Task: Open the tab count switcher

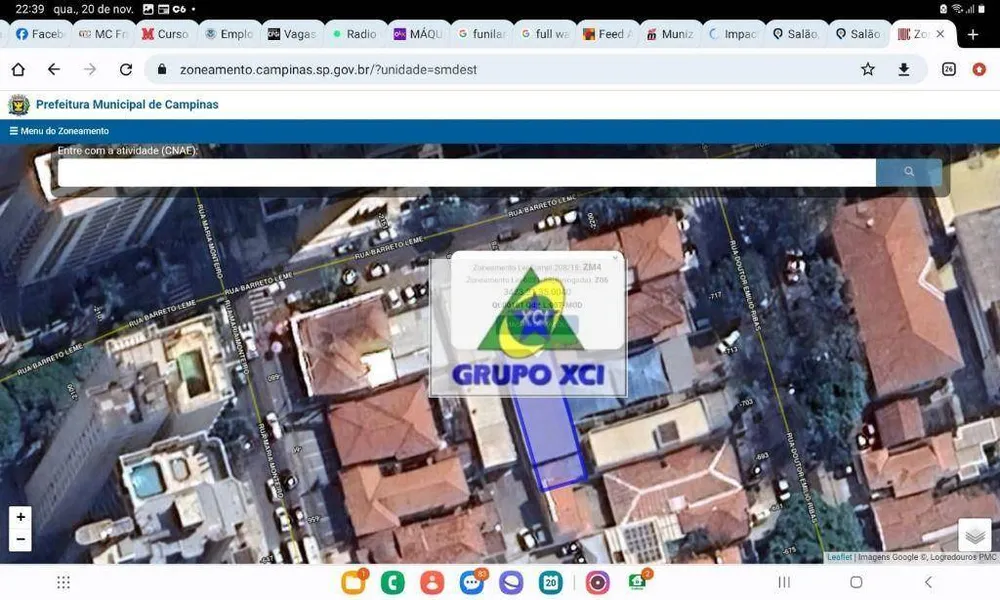Action: (948, 70)
